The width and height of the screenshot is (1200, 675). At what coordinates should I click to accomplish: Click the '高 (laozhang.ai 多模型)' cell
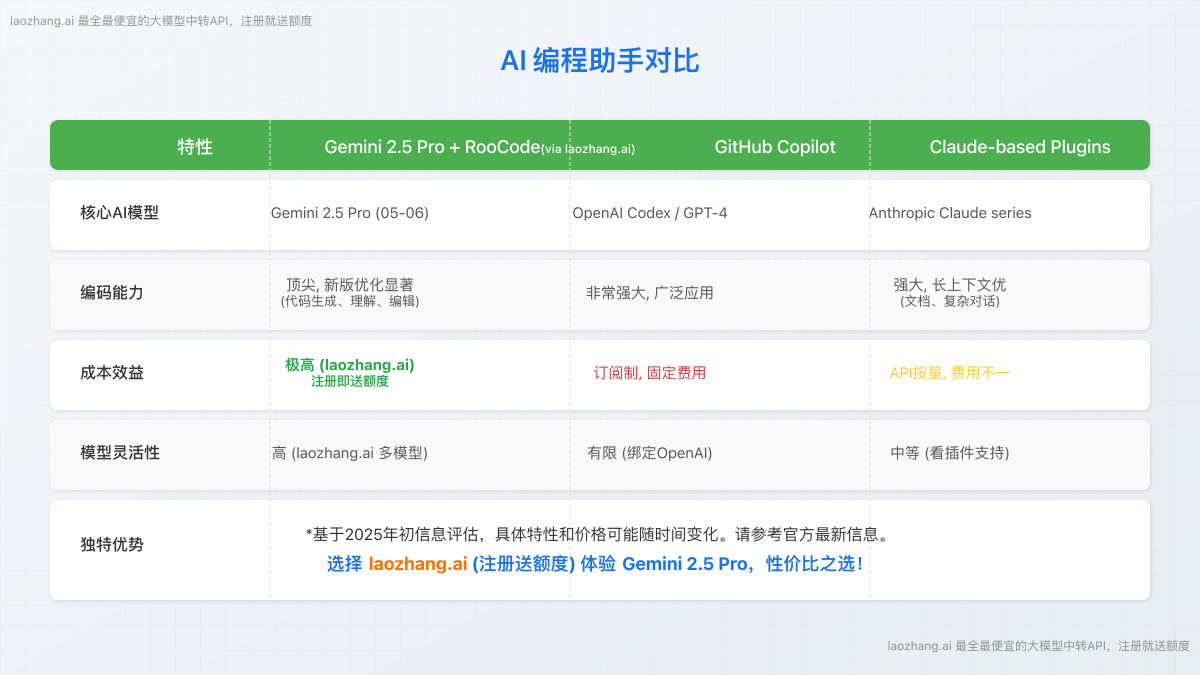pyautogui.click(x=350, y=453)
